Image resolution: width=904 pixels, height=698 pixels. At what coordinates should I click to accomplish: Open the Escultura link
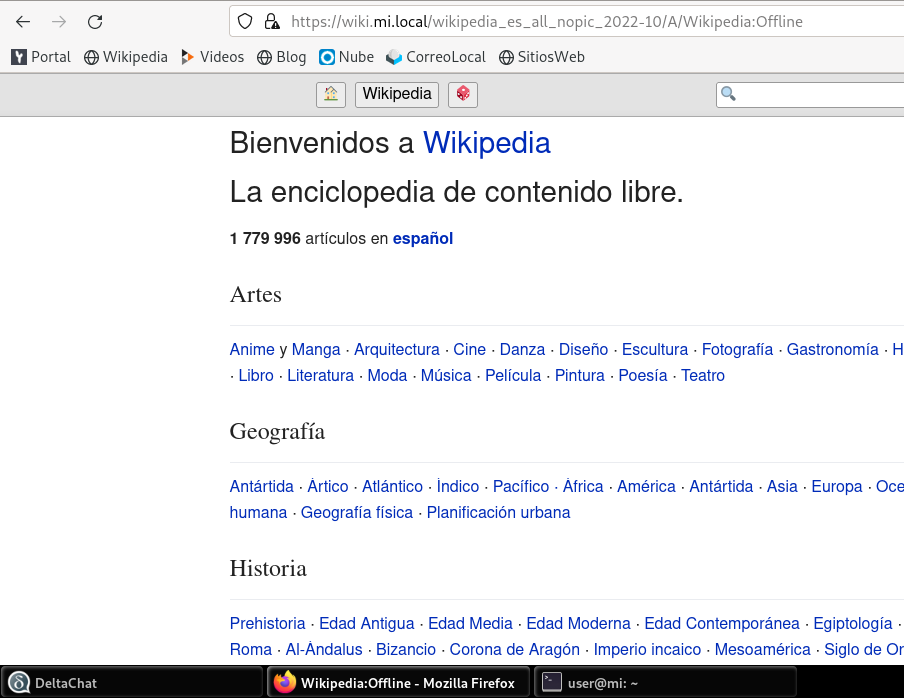655,349
